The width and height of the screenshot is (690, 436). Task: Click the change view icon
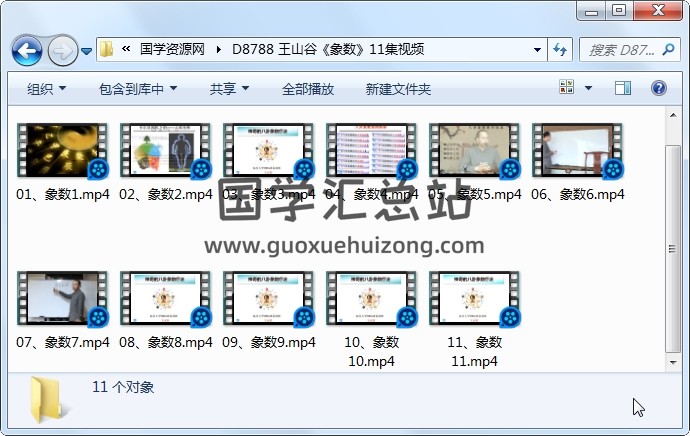tap(567, 89)
